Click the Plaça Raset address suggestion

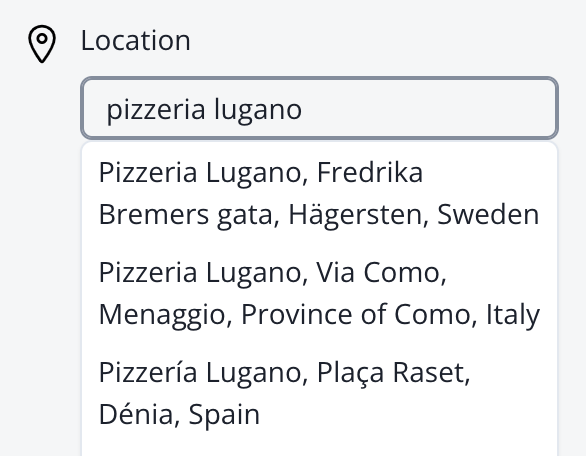[320, 393]
